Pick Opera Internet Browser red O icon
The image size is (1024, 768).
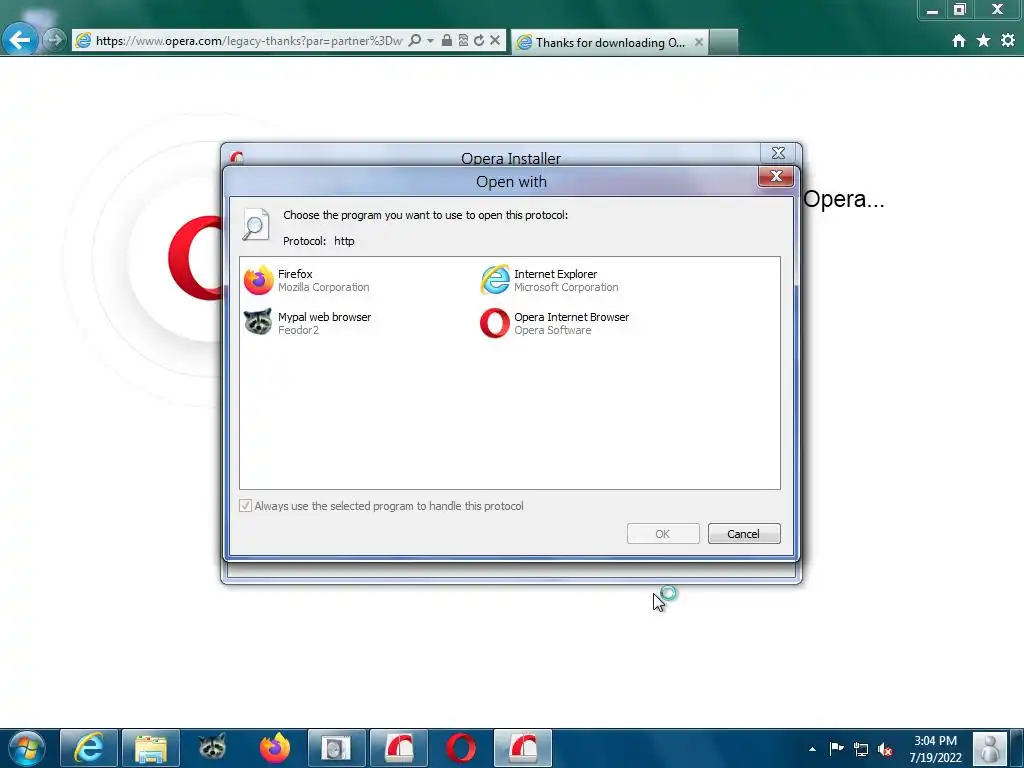tap(495, 323)
